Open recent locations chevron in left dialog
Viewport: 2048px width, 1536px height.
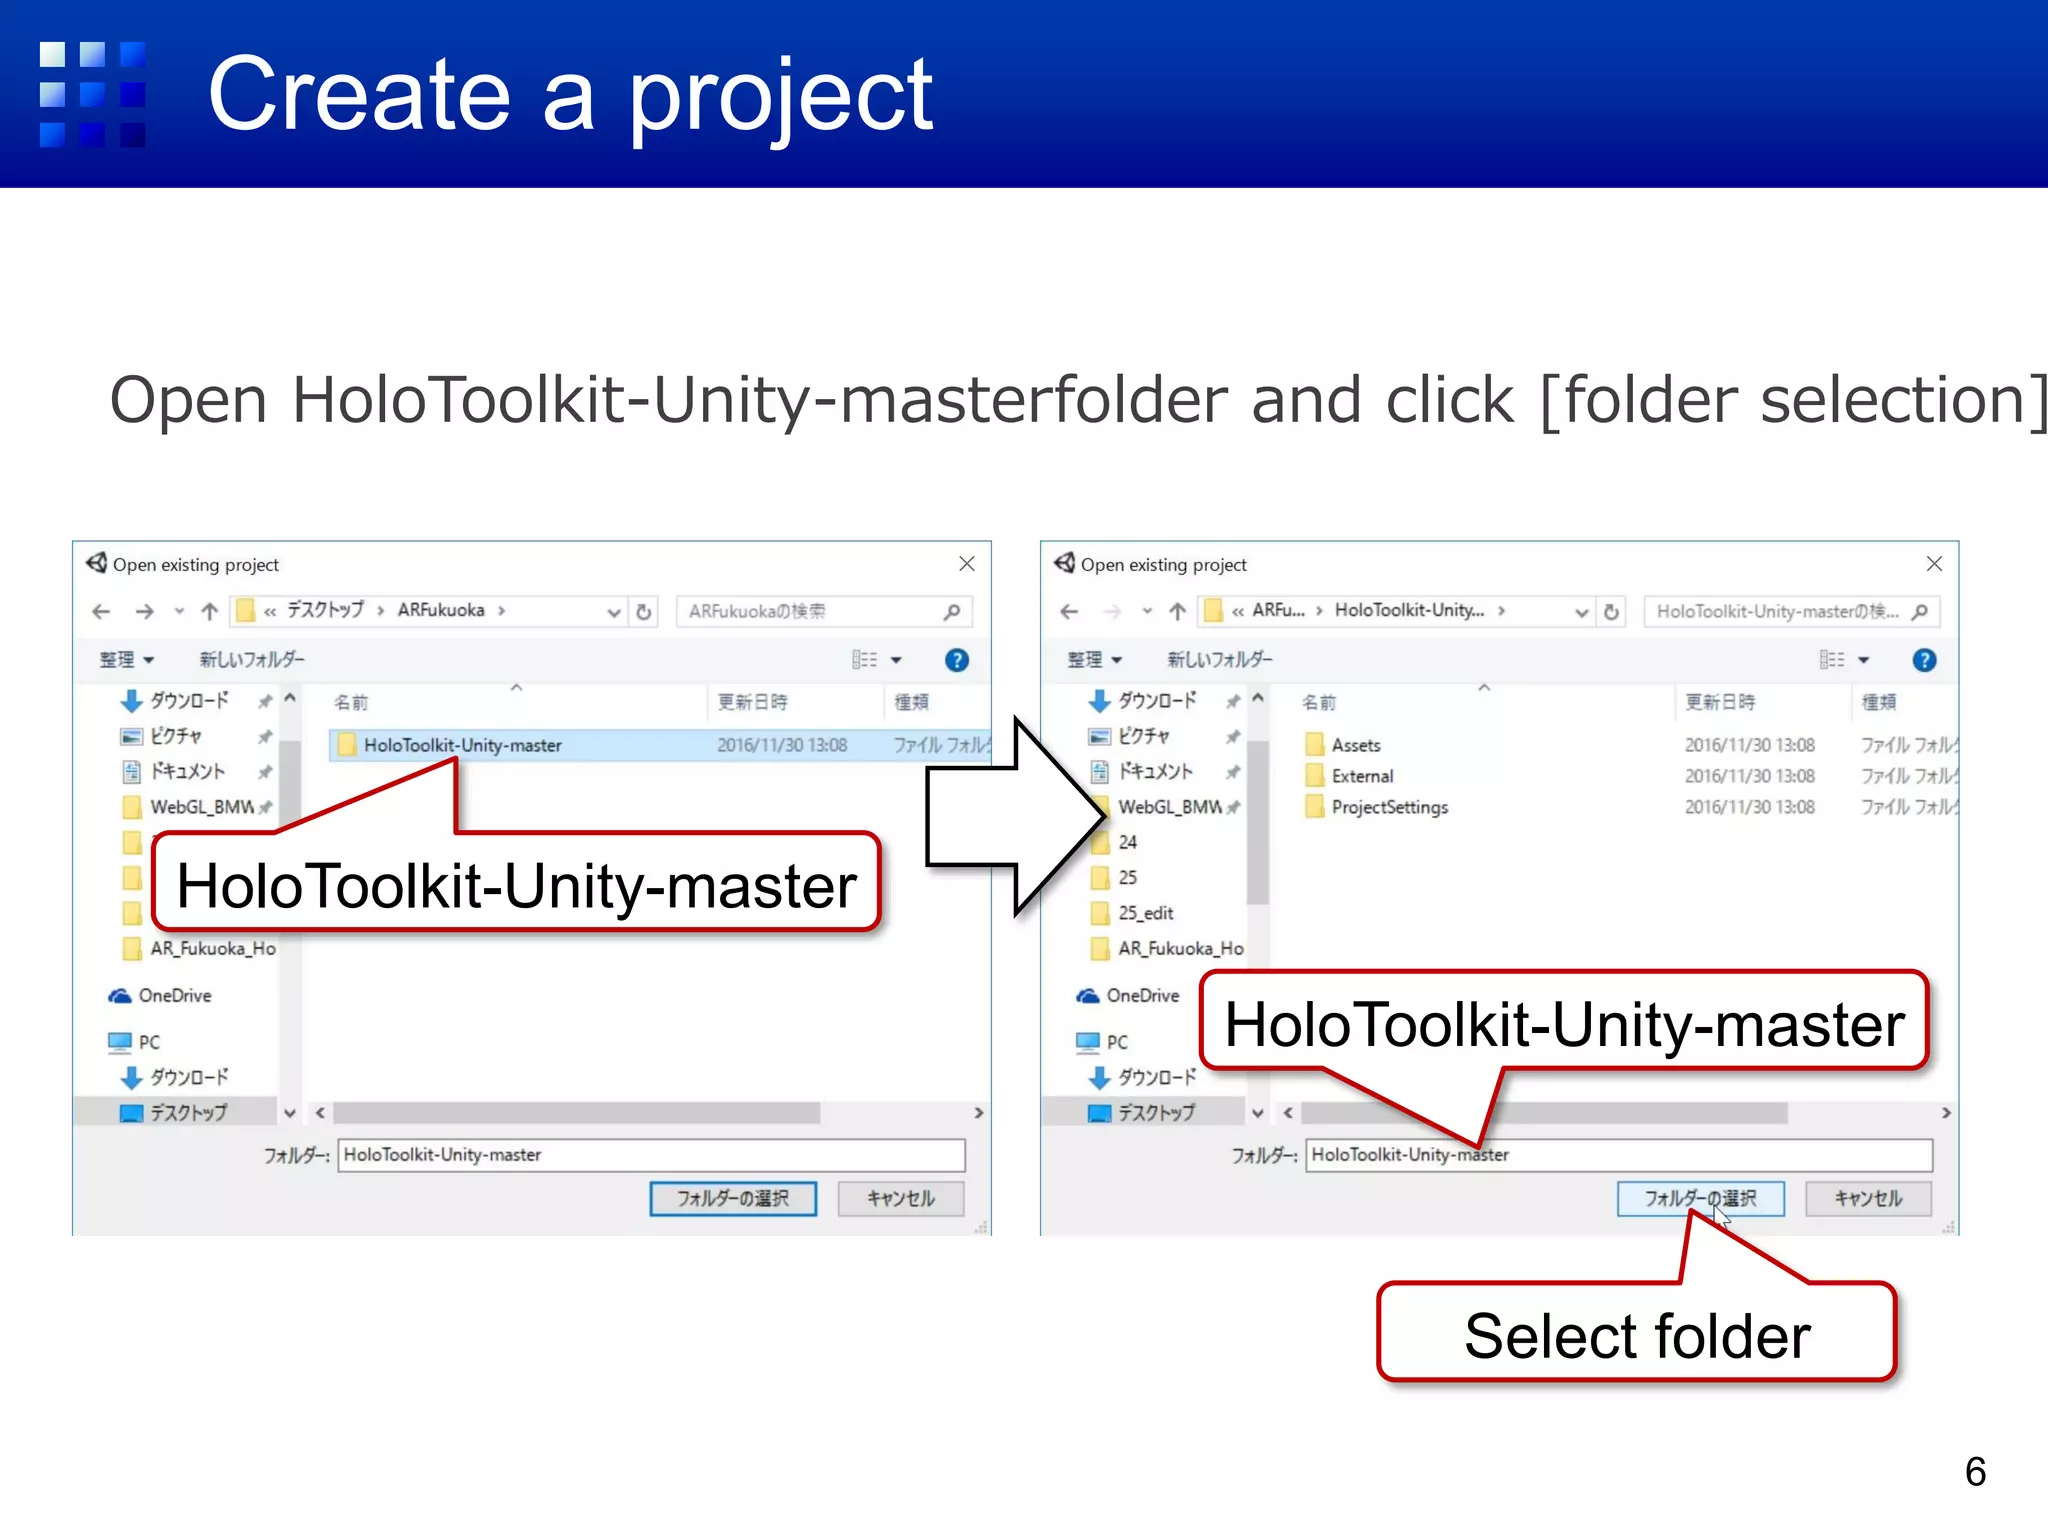point(179,611)
